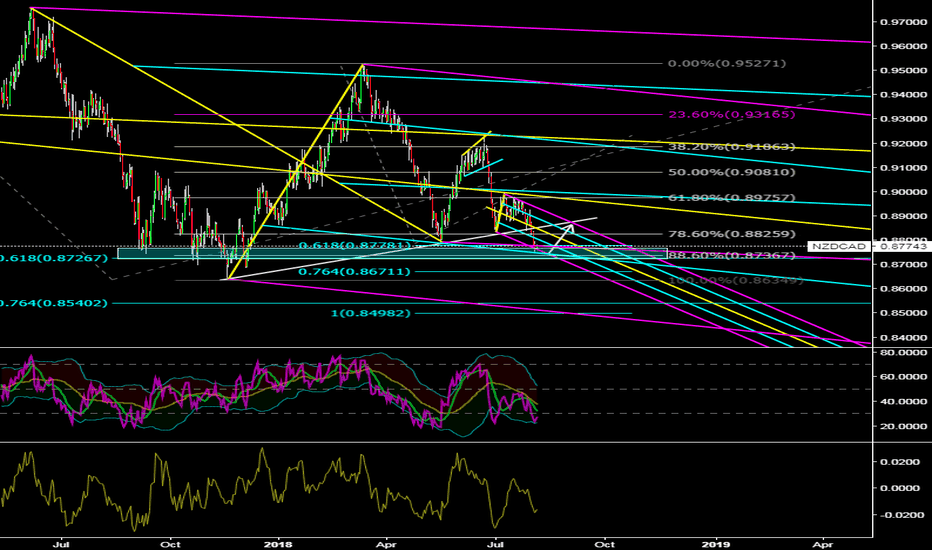This screenshot has width=932, height=550.
Task: Click the NZDCAD symbol price tag
Action: point(838,246)
